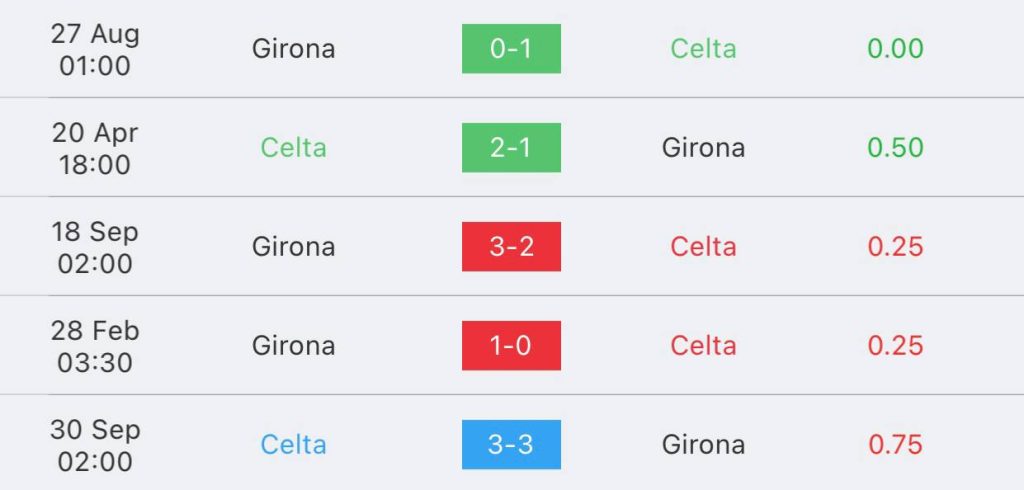Image resolution: width=1024 pixels, height=490 pixels.
Task: Select red Celta in the 28 Feb match
Action: coord(703,346)
